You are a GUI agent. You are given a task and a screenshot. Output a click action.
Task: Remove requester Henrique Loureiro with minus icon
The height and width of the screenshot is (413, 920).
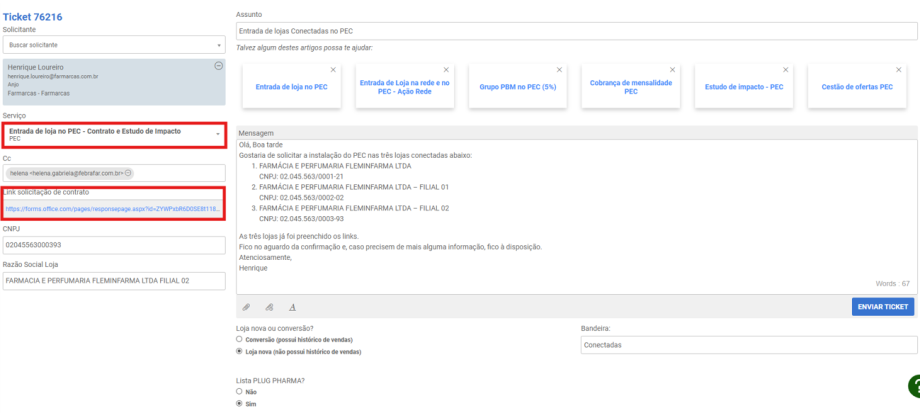[218, 66]
